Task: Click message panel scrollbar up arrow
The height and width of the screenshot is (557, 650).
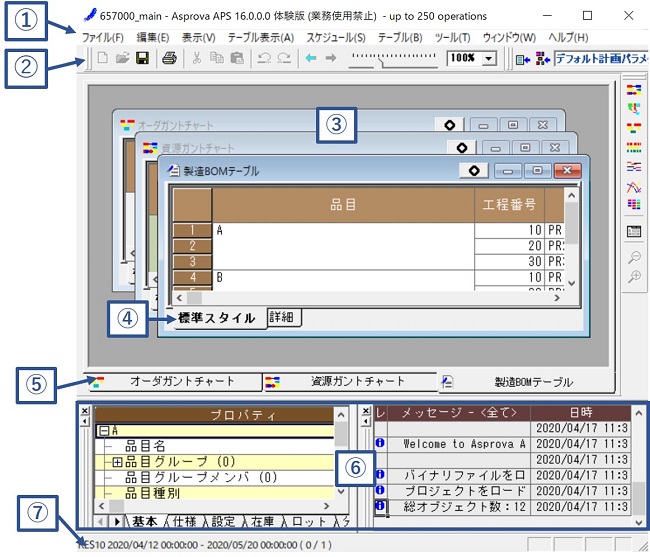Action: [639, 413]
